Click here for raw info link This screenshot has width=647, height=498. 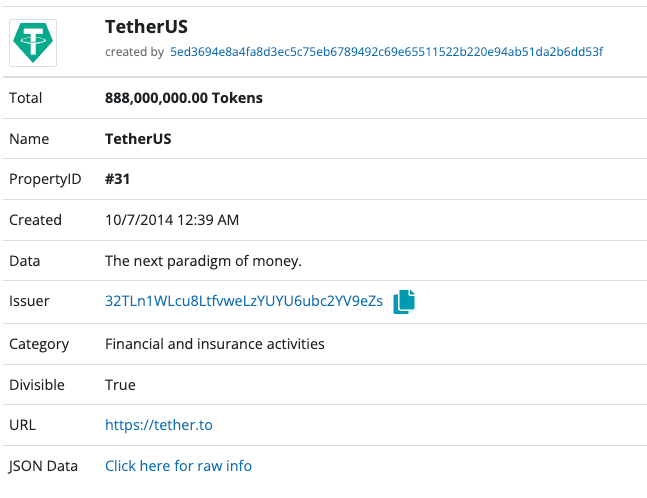(178, 466)
